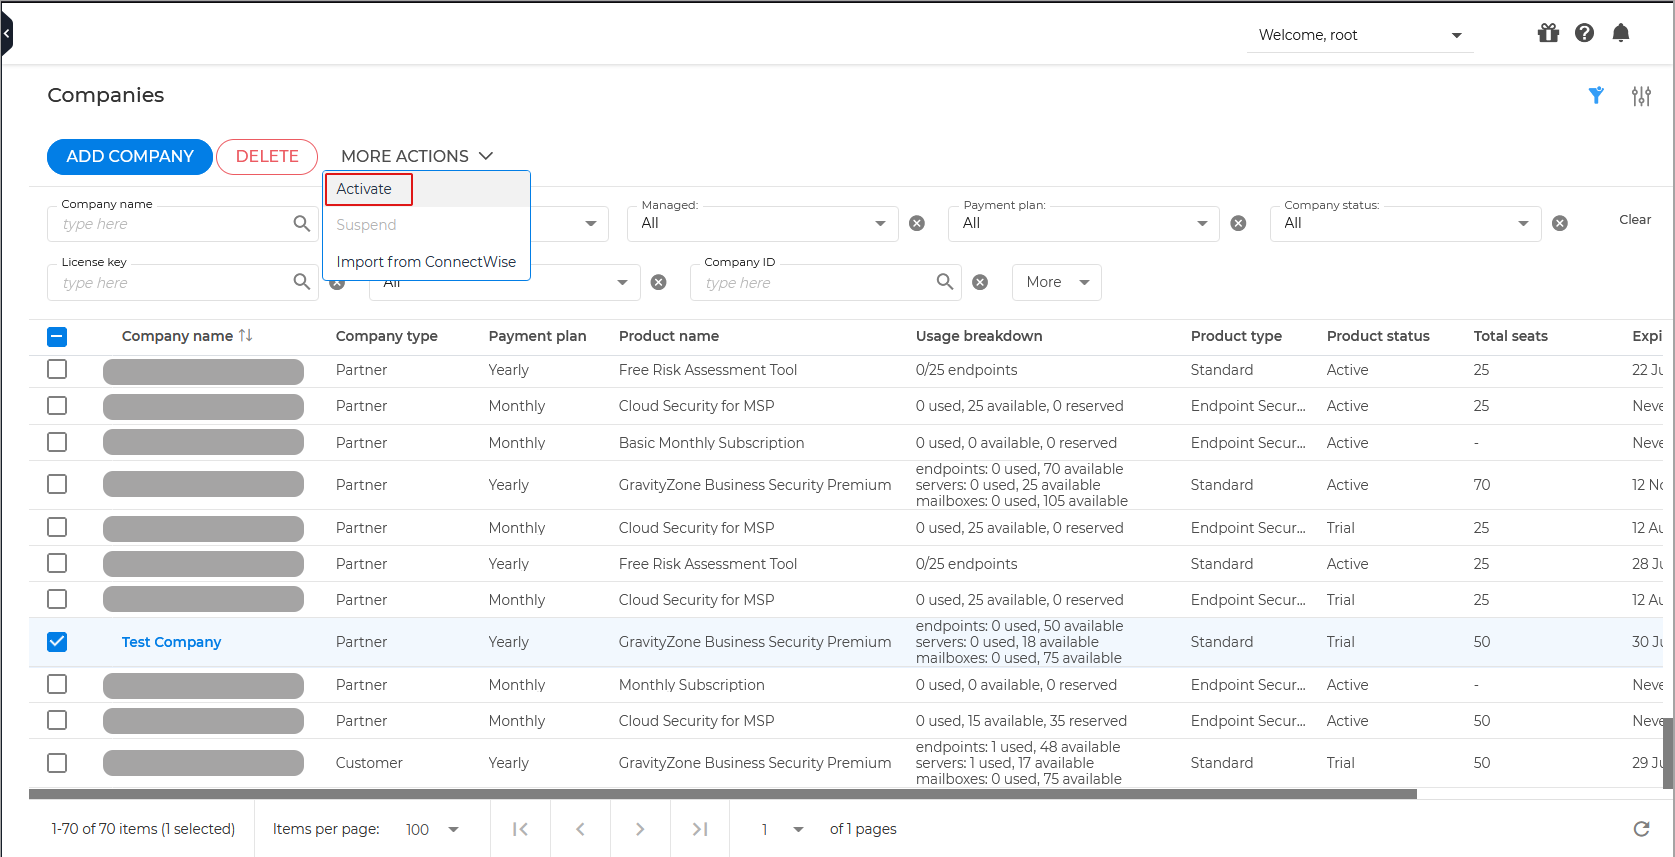Open the help question mark icon
The image size is (1675, 857).
pyautogui.click(x=1584, y=33)
